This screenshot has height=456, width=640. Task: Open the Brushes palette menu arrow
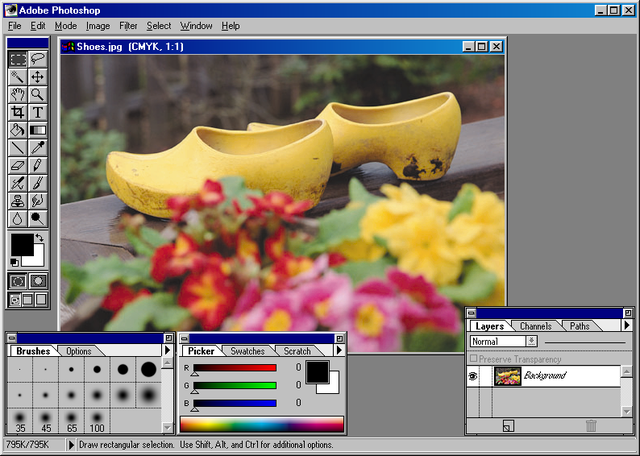pyautogui.click(x=167, y=350)
